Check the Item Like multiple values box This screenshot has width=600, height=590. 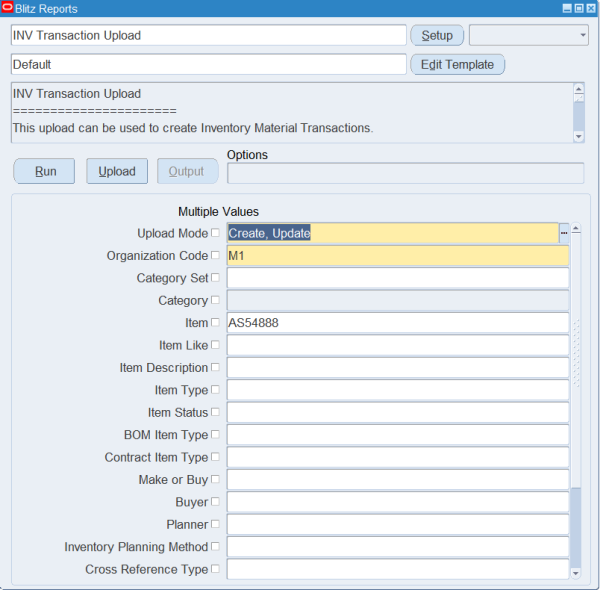click(x=215, y=345)
